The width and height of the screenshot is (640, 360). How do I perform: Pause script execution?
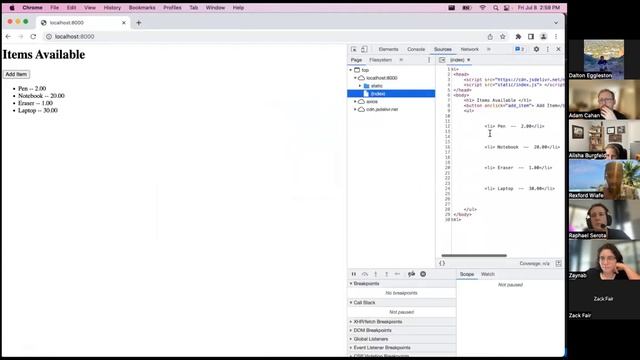[354, 274]
